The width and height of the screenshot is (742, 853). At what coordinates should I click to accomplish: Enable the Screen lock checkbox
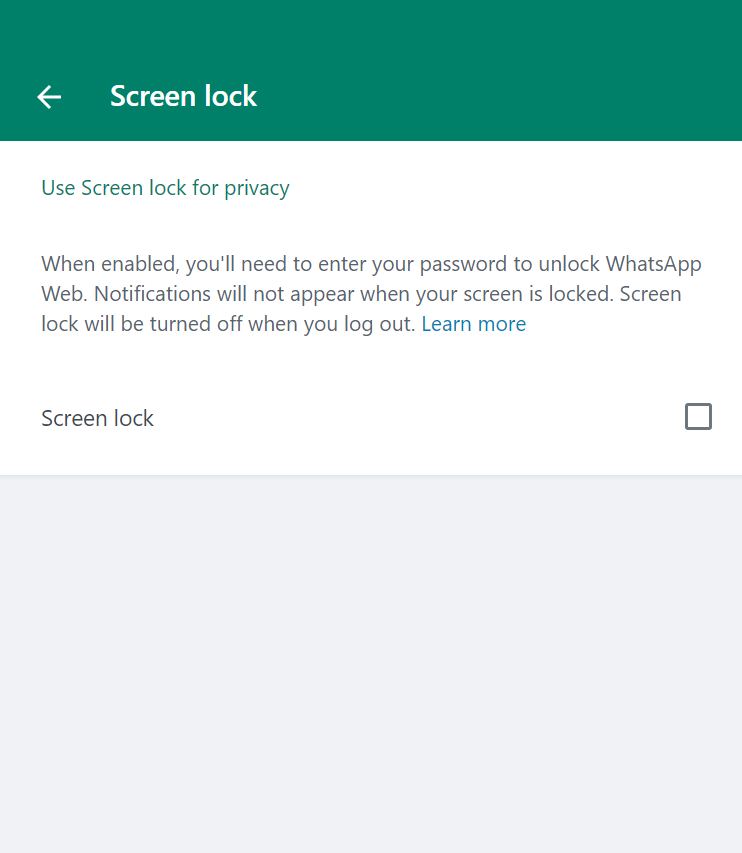pyautogui.click(x=698, y=417)
